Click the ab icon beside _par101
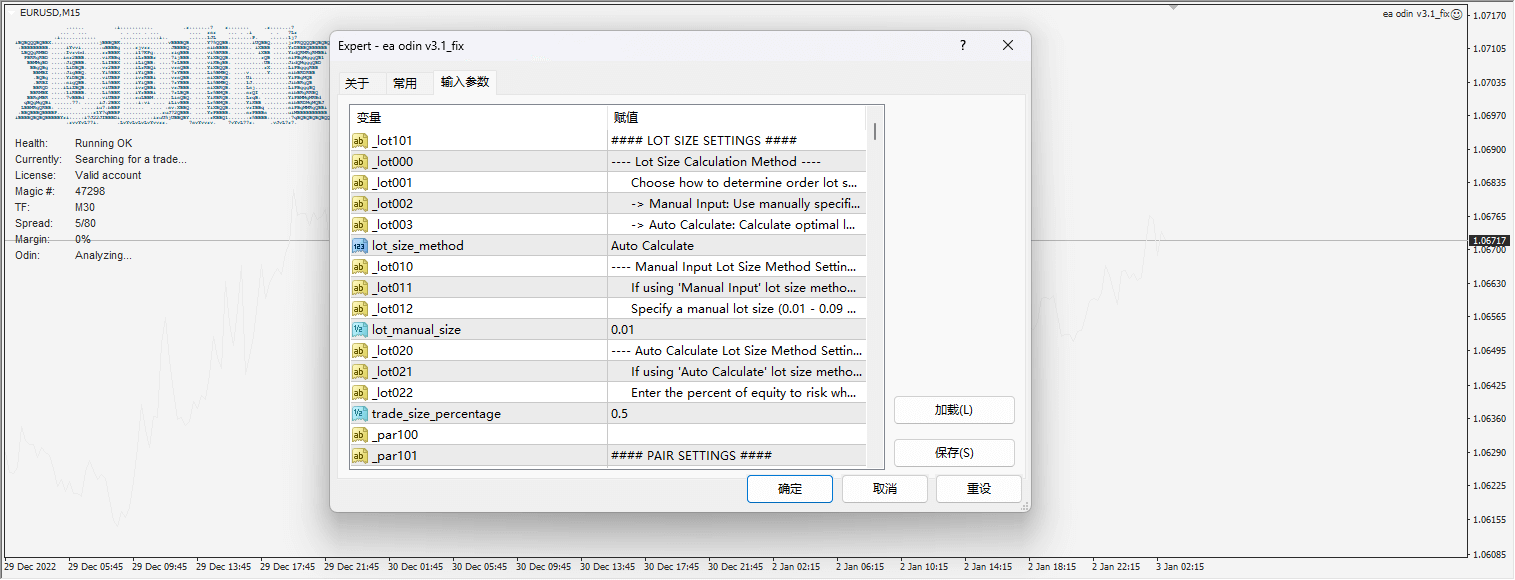Screen dimensions: 1515x580 (359, 455)
